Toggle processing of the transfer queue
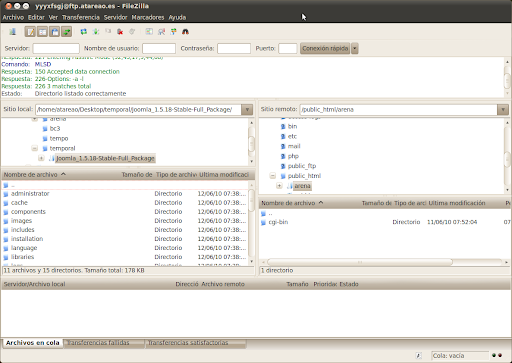Viewport: 512px width, 363px height. point(96,32)
